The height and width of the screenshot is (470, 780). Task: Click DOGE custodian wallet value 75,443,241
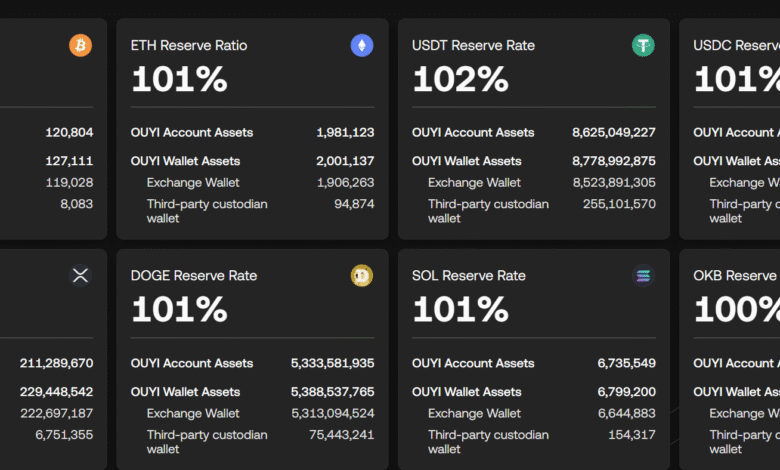tap(341, 435)
